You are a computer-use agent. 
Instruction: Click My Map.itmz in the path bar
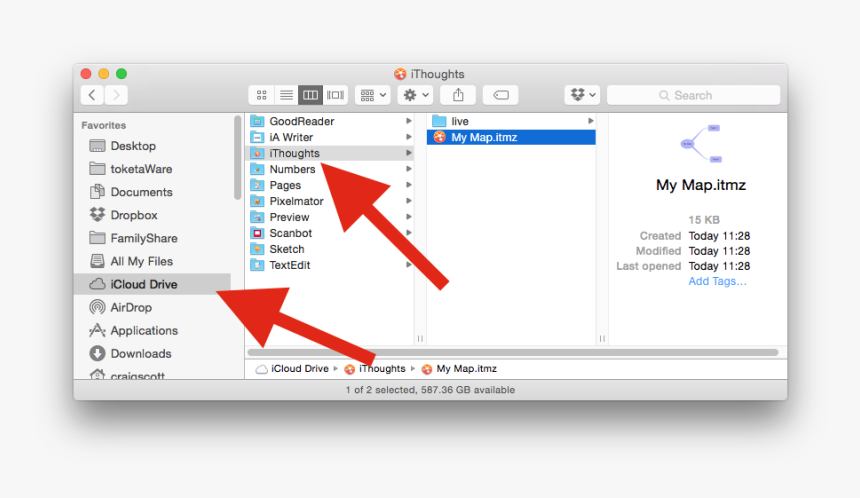click(x=459, y=369)
